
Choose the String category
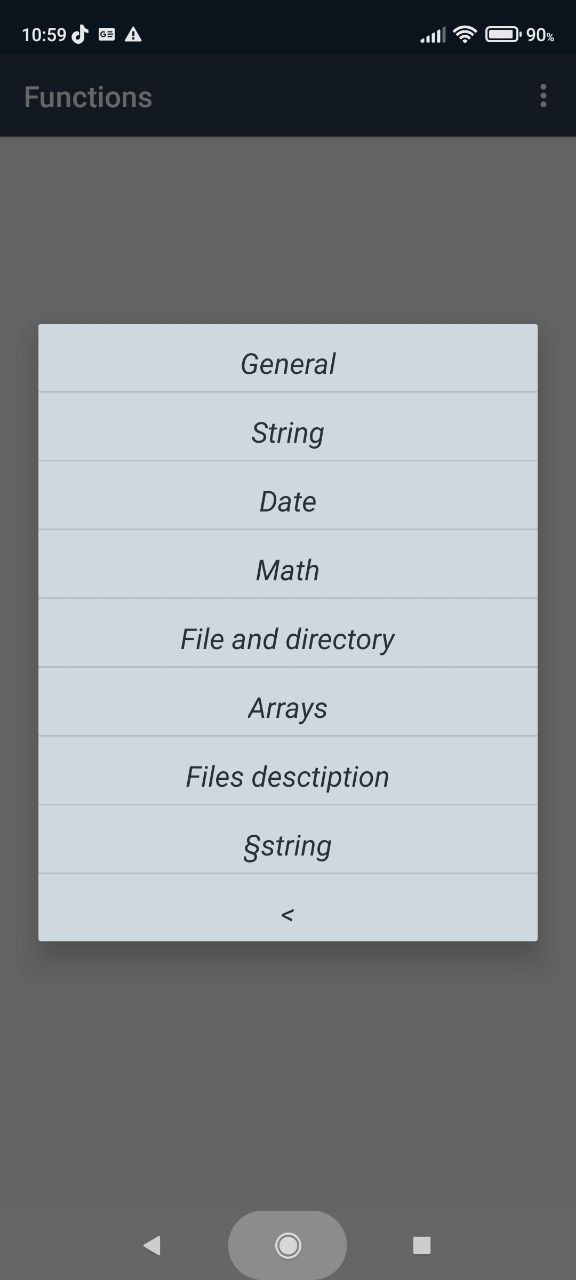[288, 432]
